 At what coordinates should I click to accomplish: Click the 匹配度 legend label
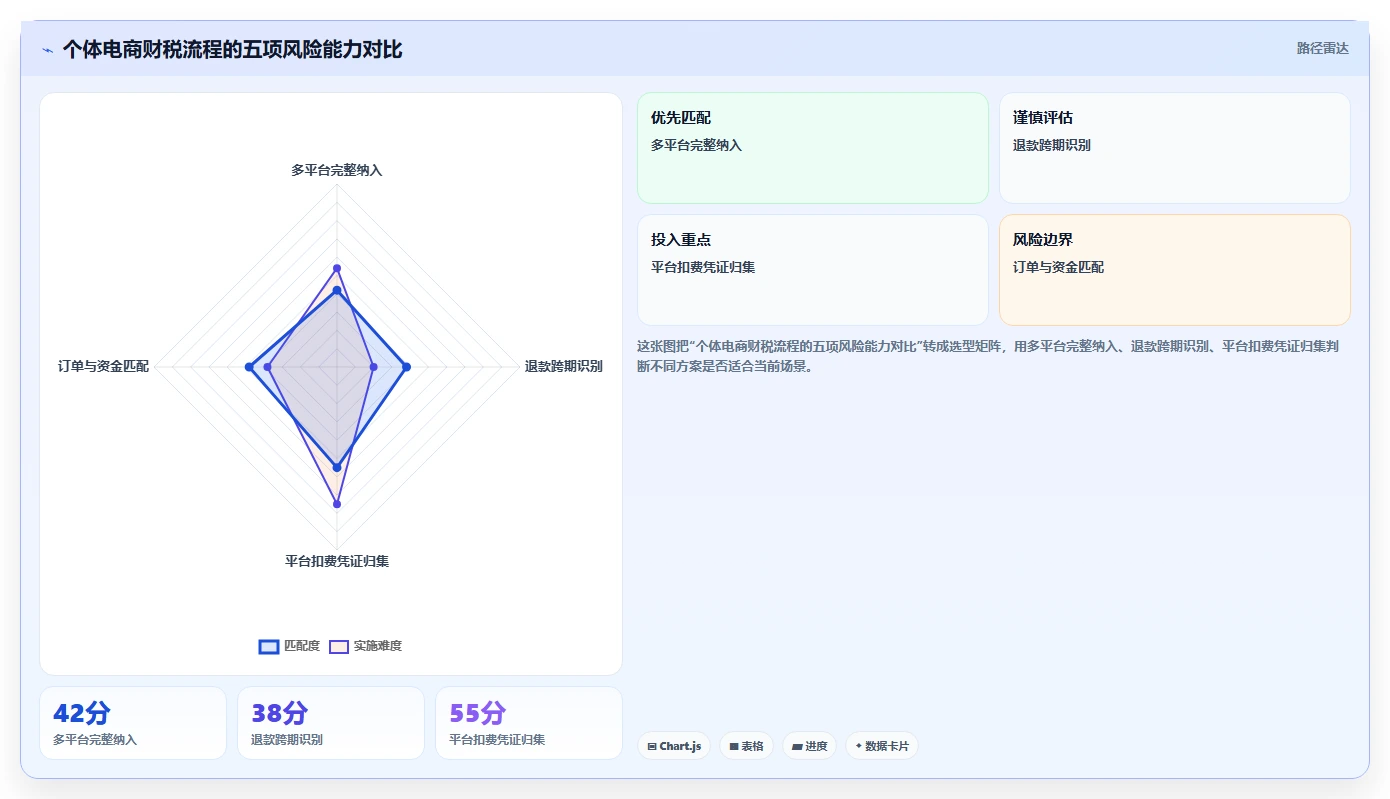point(302,646)
